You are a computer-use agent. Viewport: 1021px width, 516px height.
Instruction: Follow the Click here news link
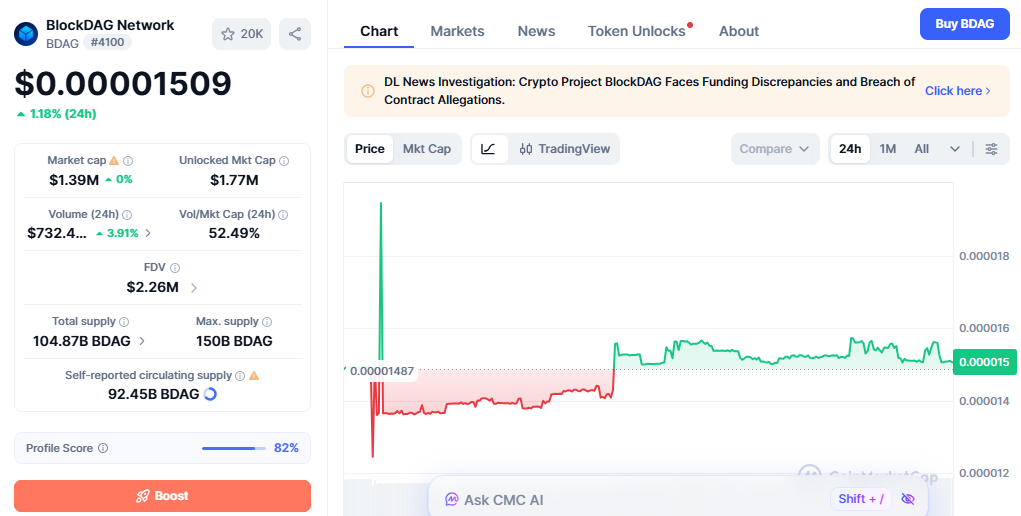click(958, 91)
